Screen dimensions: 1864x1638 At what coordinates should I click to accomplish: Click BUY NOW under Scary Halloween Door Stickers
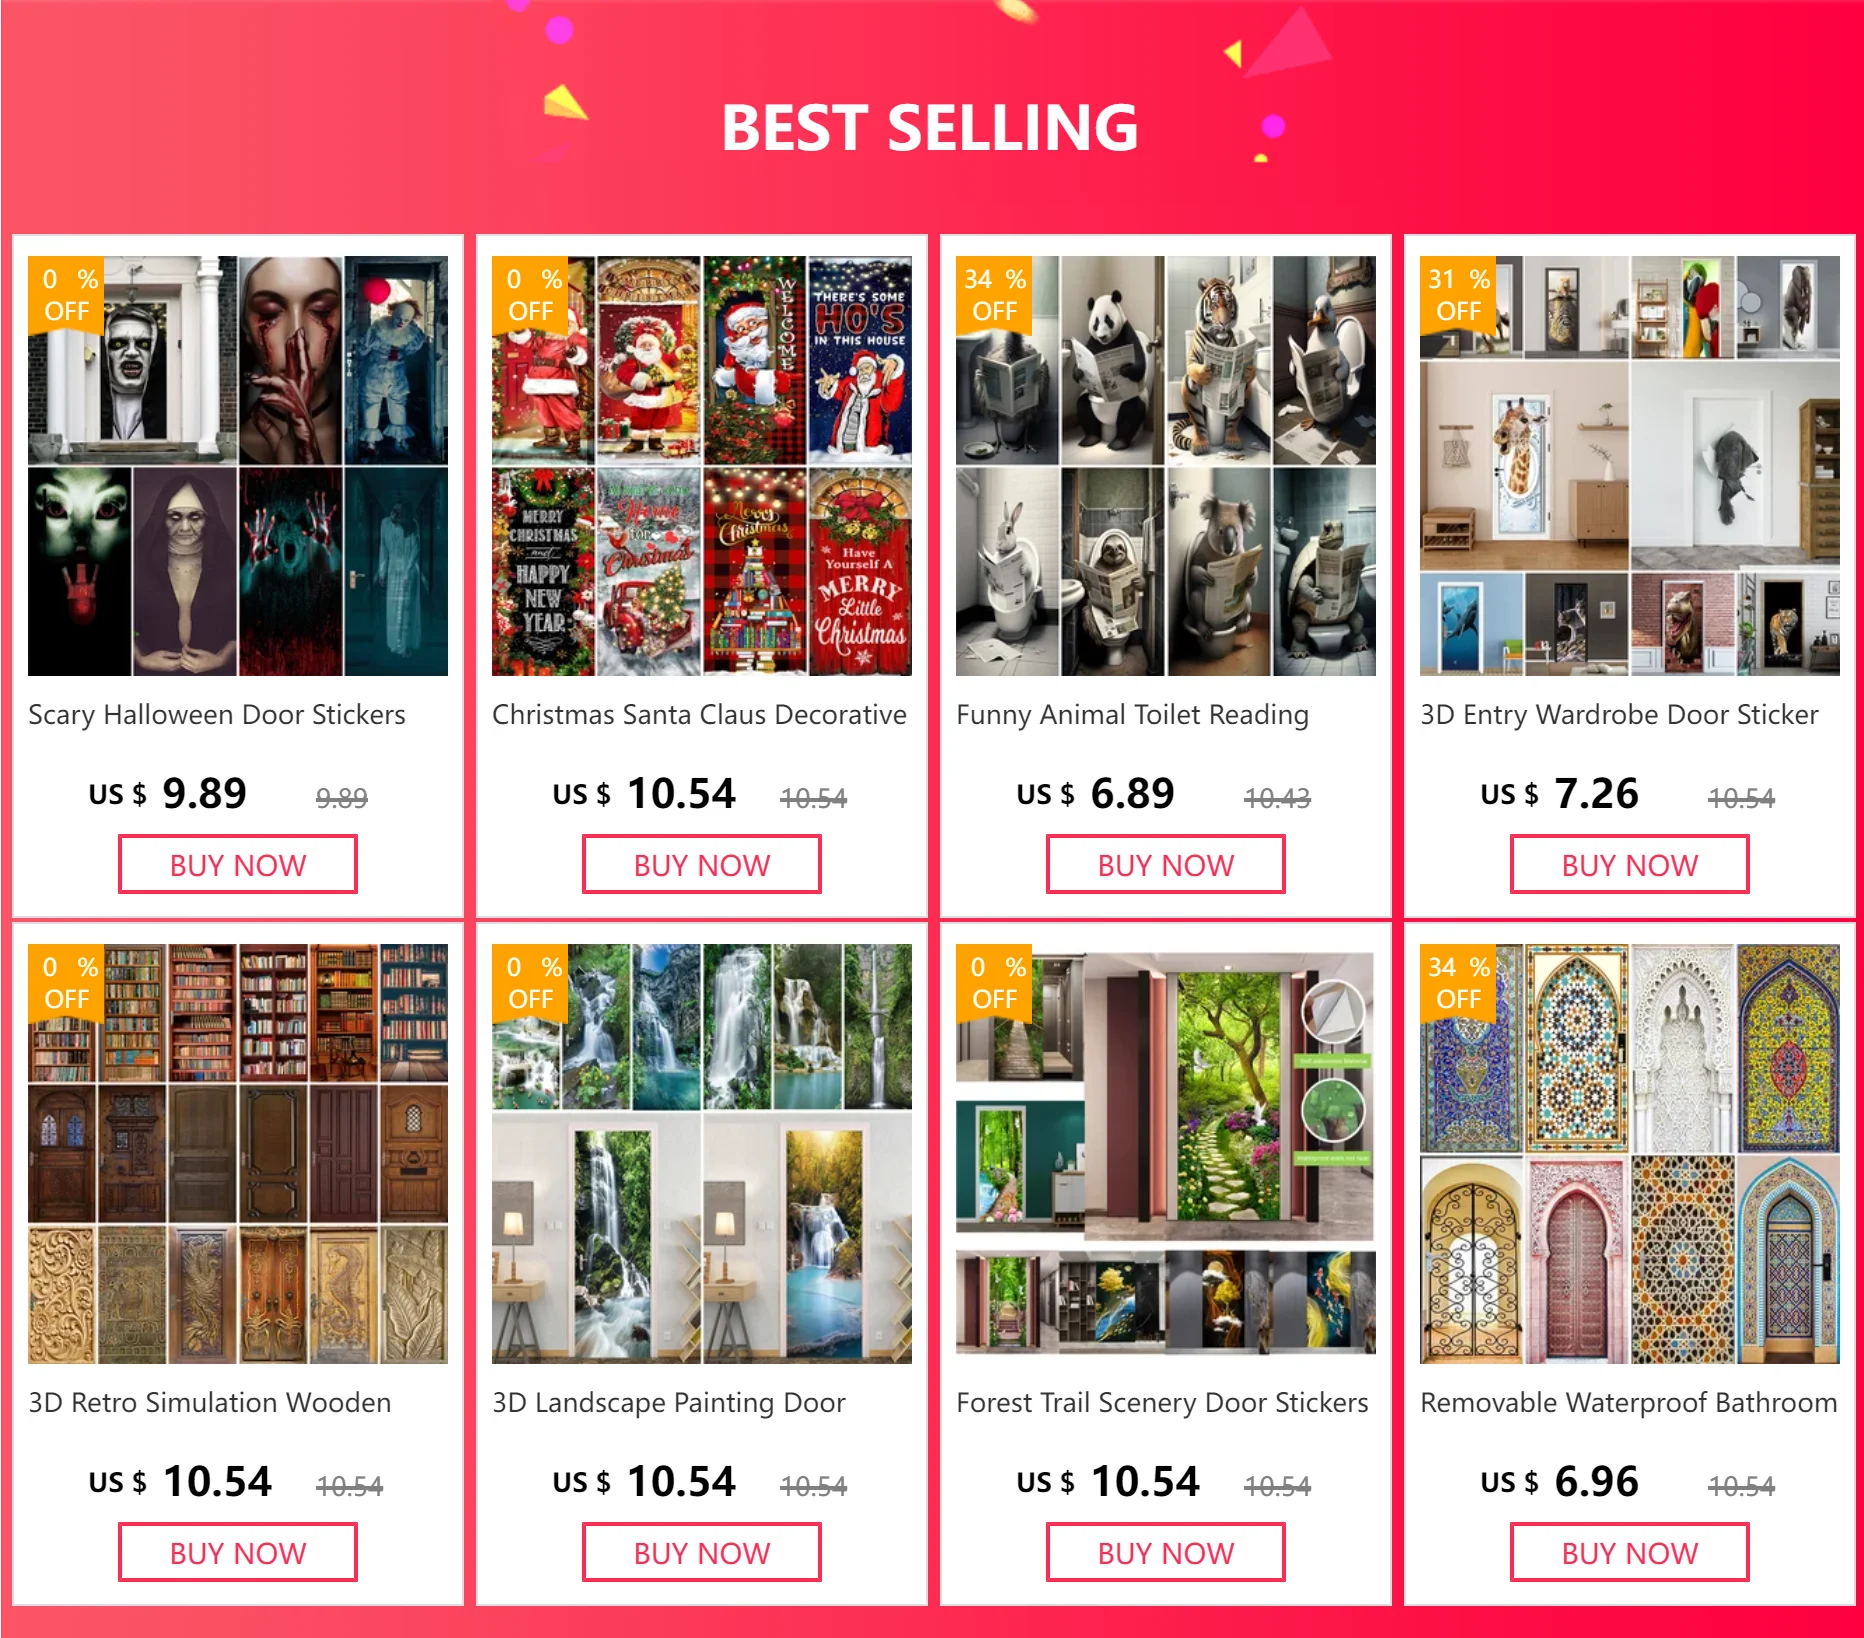(x=238, y=865)
